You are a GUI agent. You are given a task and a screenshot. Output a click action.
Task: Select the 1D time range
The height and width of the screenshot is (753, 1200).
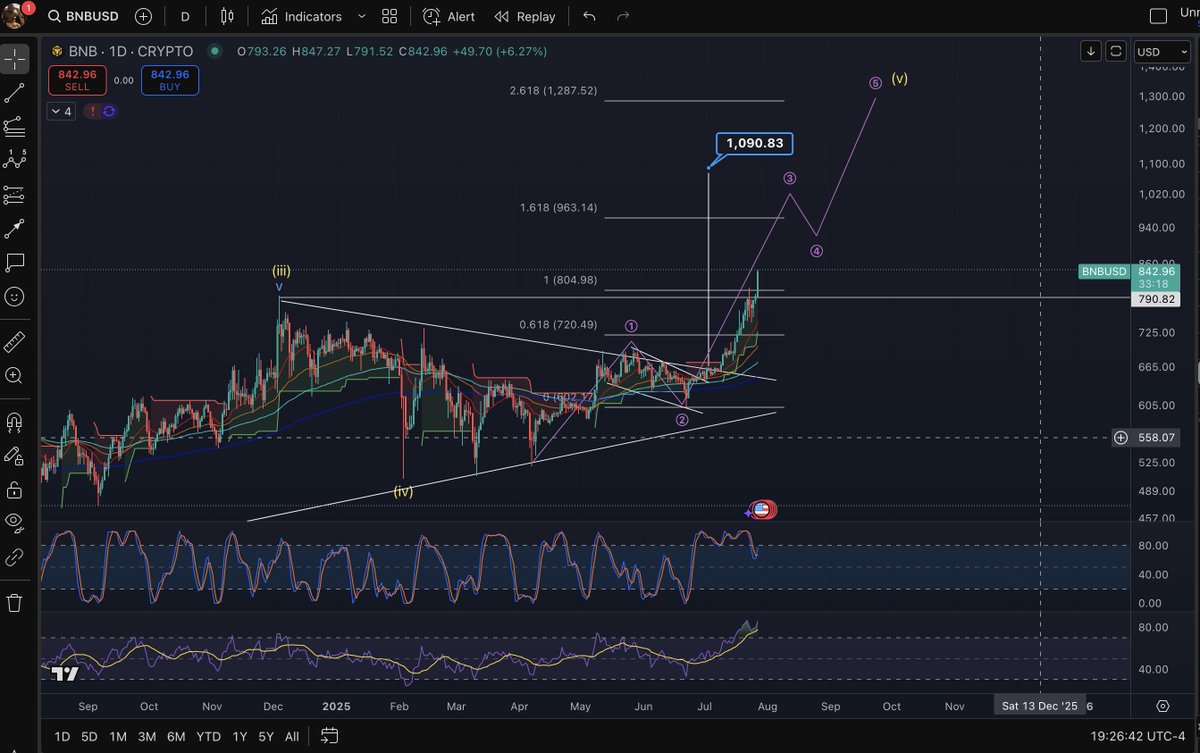pyautogui.click(x=62, y=737)
